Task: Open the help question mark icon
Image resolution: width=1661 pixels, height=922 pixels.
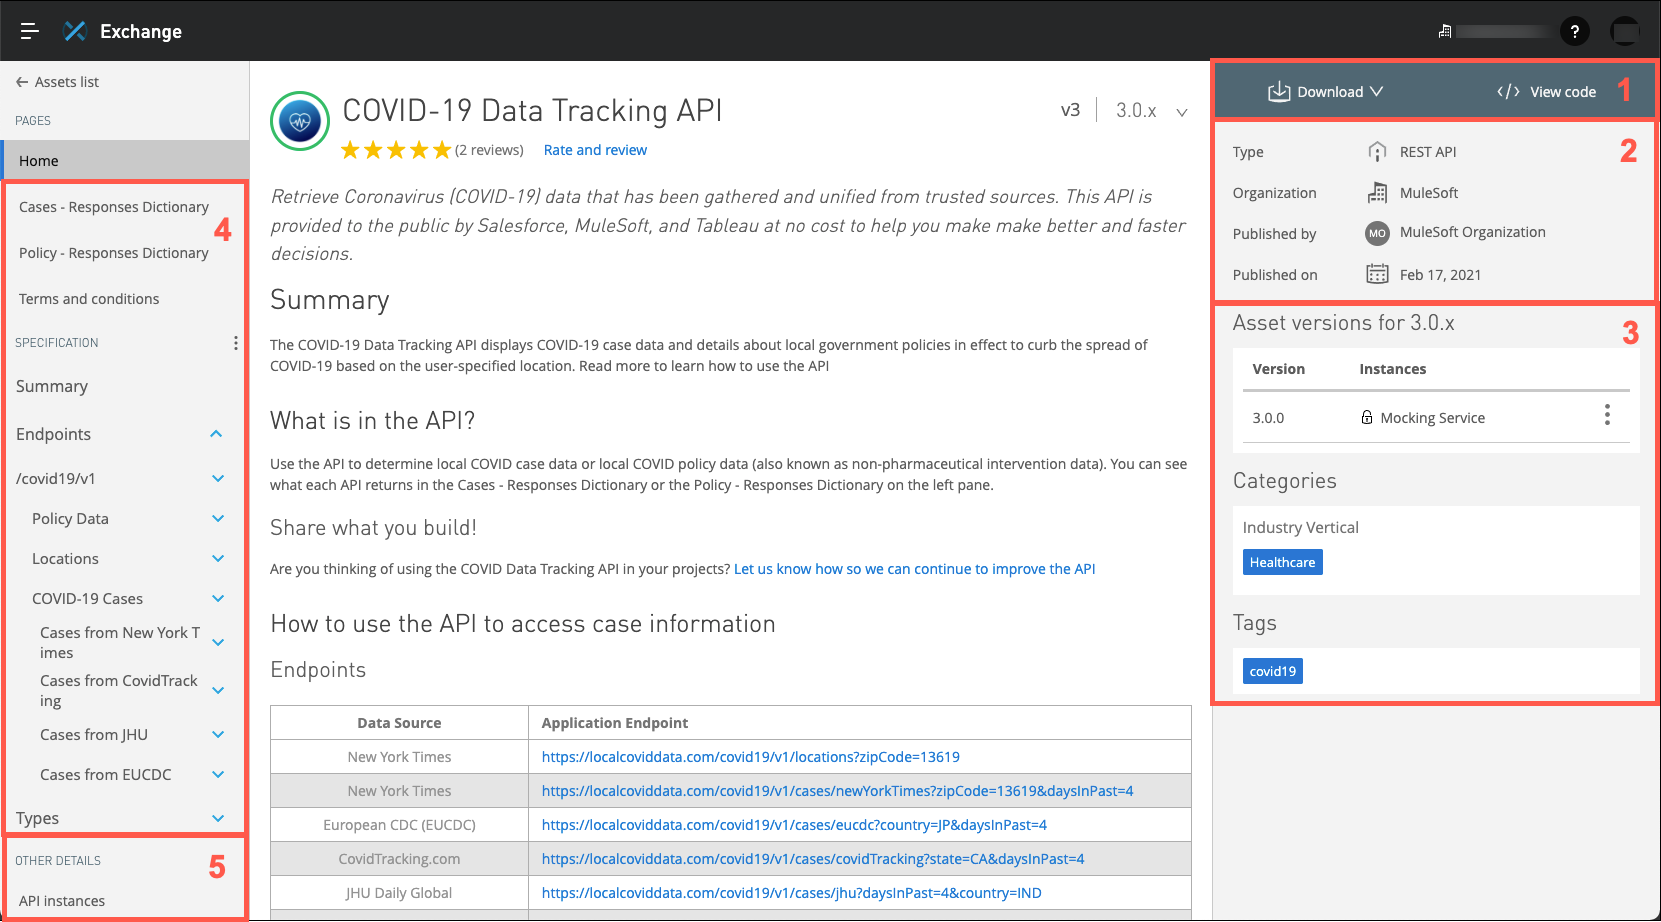Action: point(1575,32)
